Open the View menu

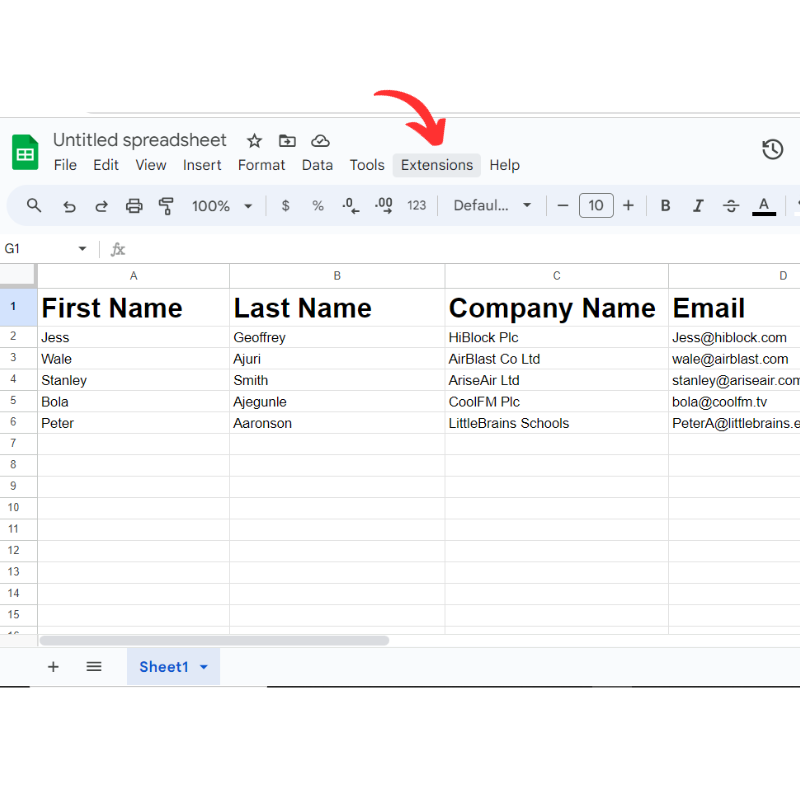pyautogui.click(x=151, y=165)
